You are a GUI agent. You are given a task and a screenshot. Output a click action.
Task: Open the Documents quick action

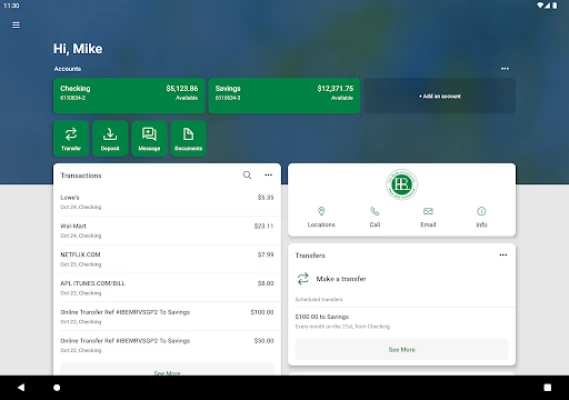point(188,138)
